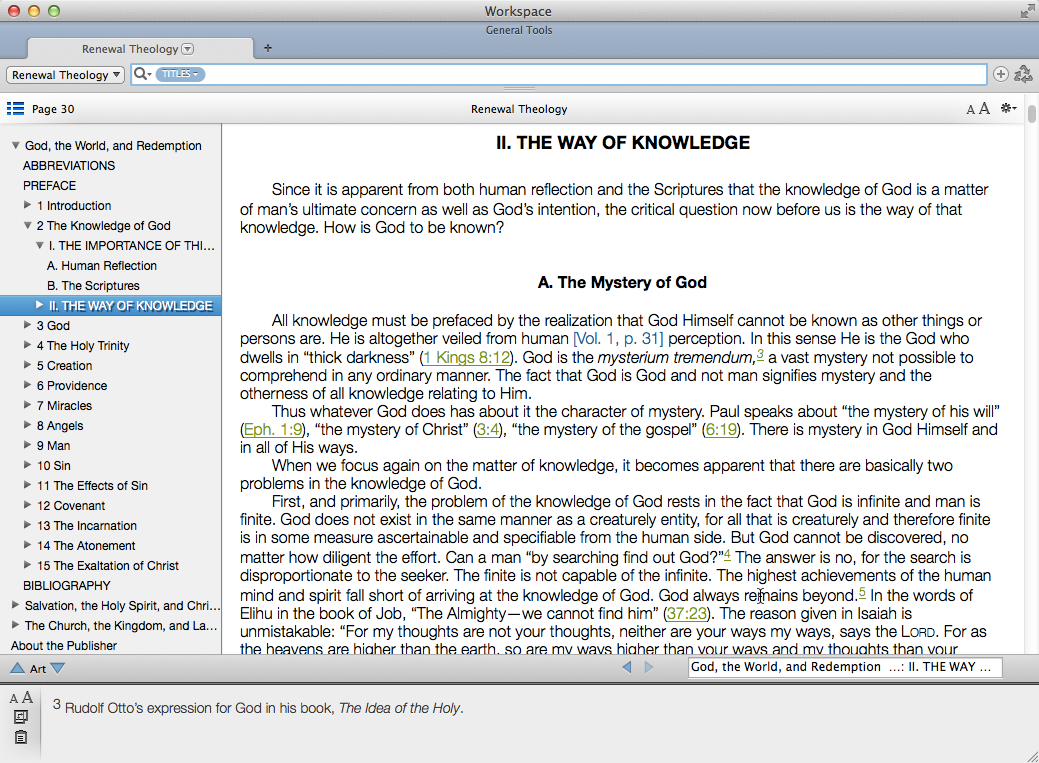Click the clipboard icon in the footnote pane
1039x763 pixels.
tap(20, 738)
